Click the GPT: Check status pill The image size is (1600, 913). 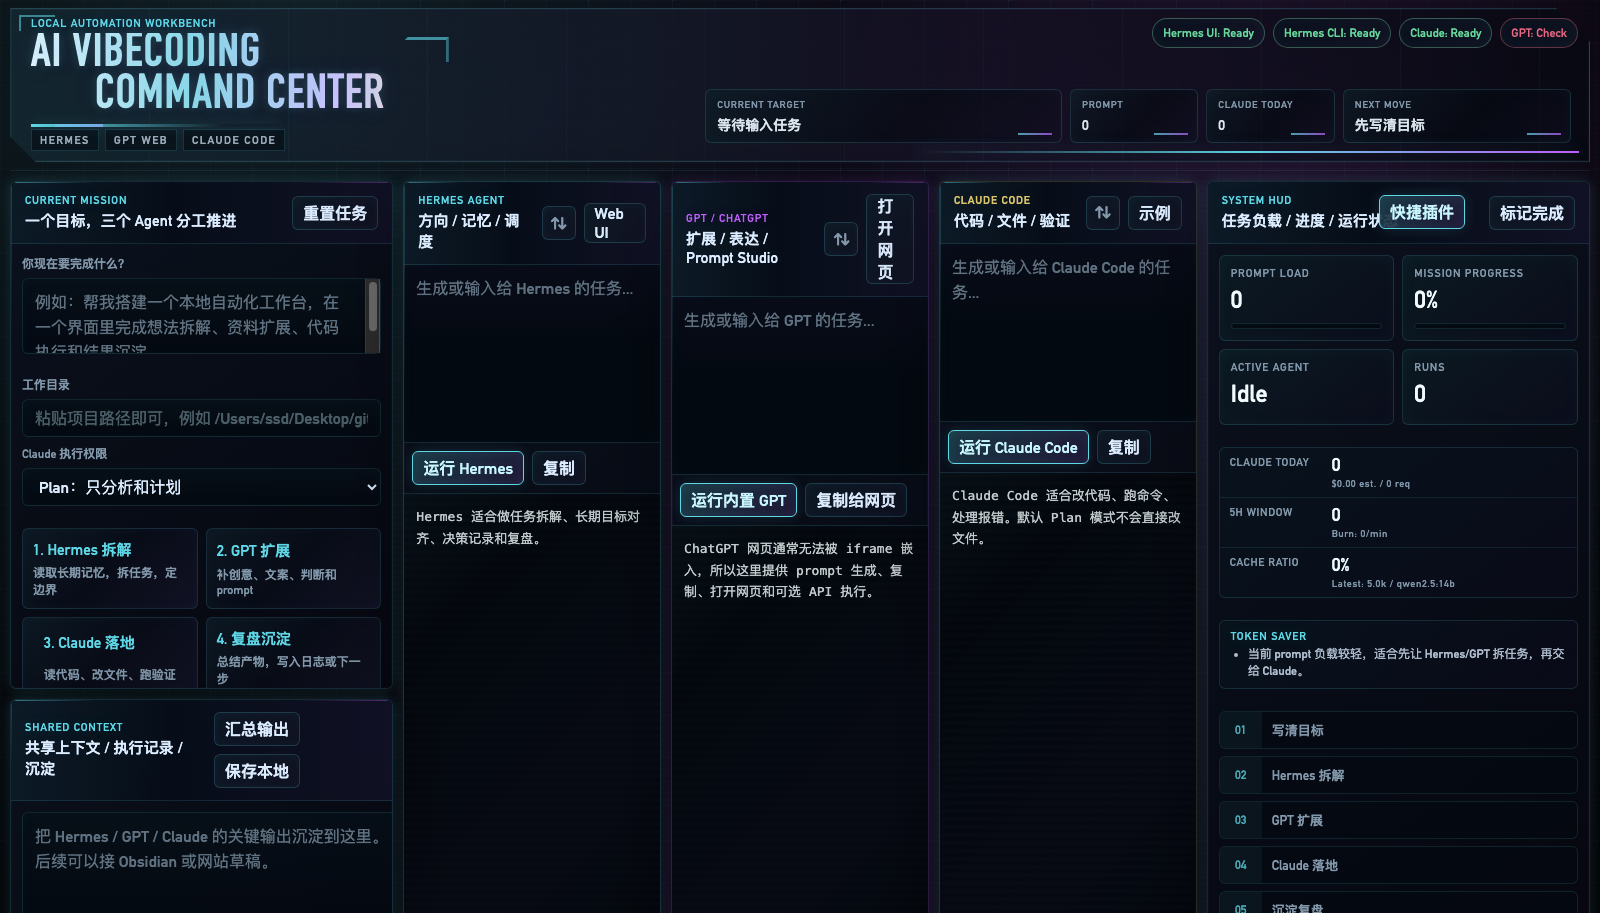click(1539, 33)
